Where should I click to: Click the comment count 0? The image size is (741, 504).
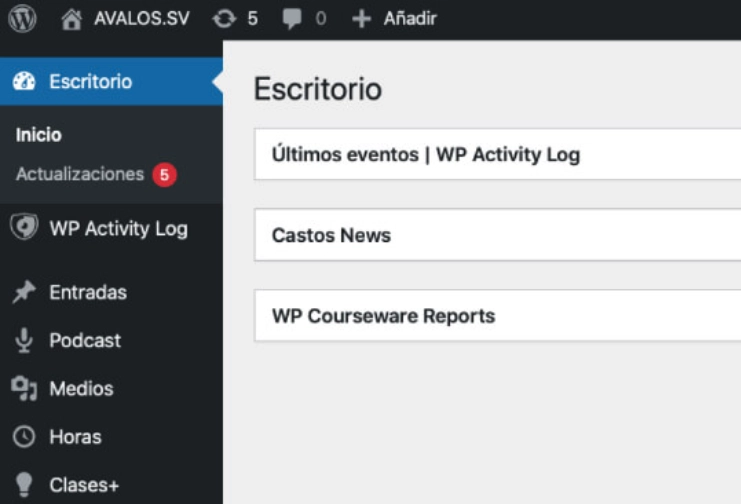tap(321, 18)
